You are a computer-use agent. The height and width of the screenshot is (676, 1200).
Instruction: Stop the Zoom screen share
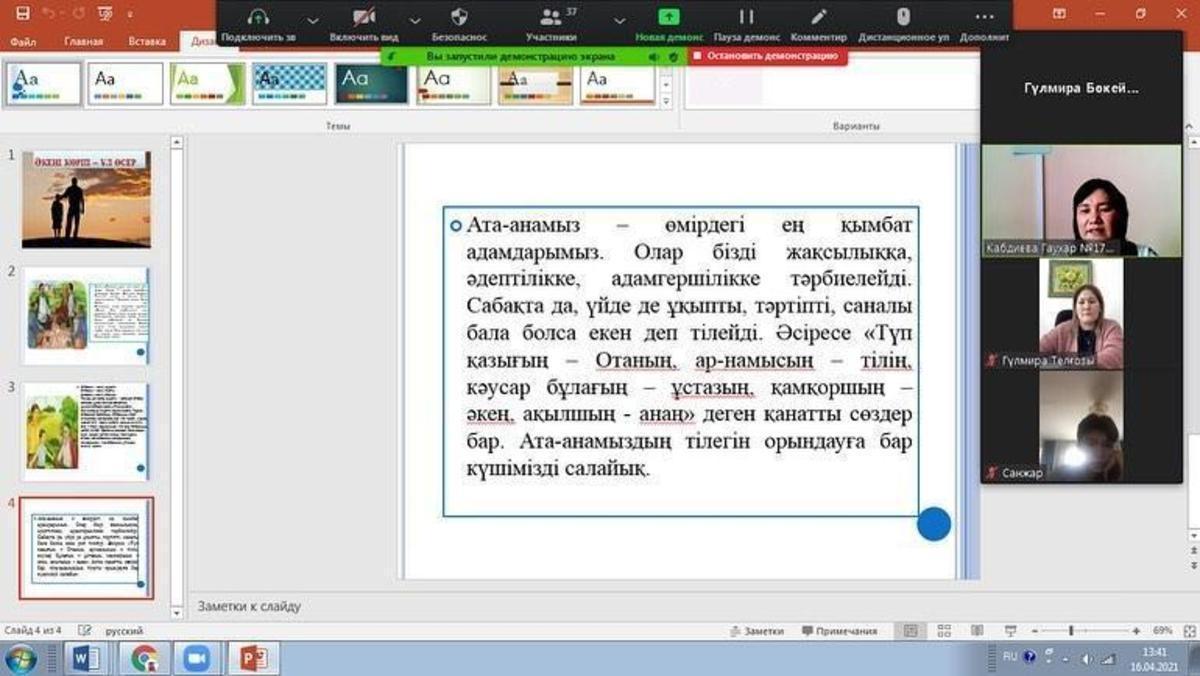click(x=767, y=57)
